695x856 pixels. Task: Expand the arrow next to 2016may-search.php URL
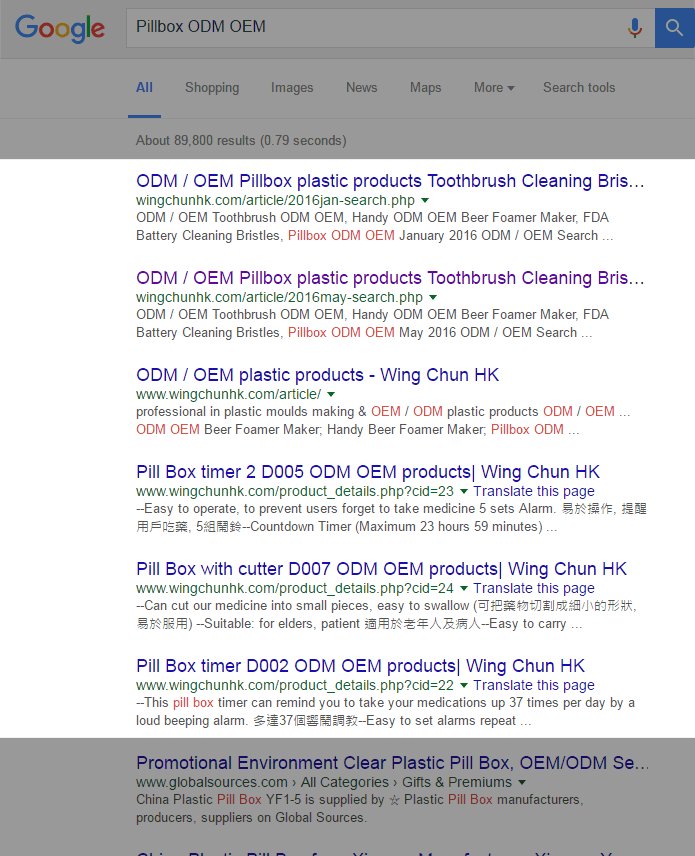click(x=433, y=298)
